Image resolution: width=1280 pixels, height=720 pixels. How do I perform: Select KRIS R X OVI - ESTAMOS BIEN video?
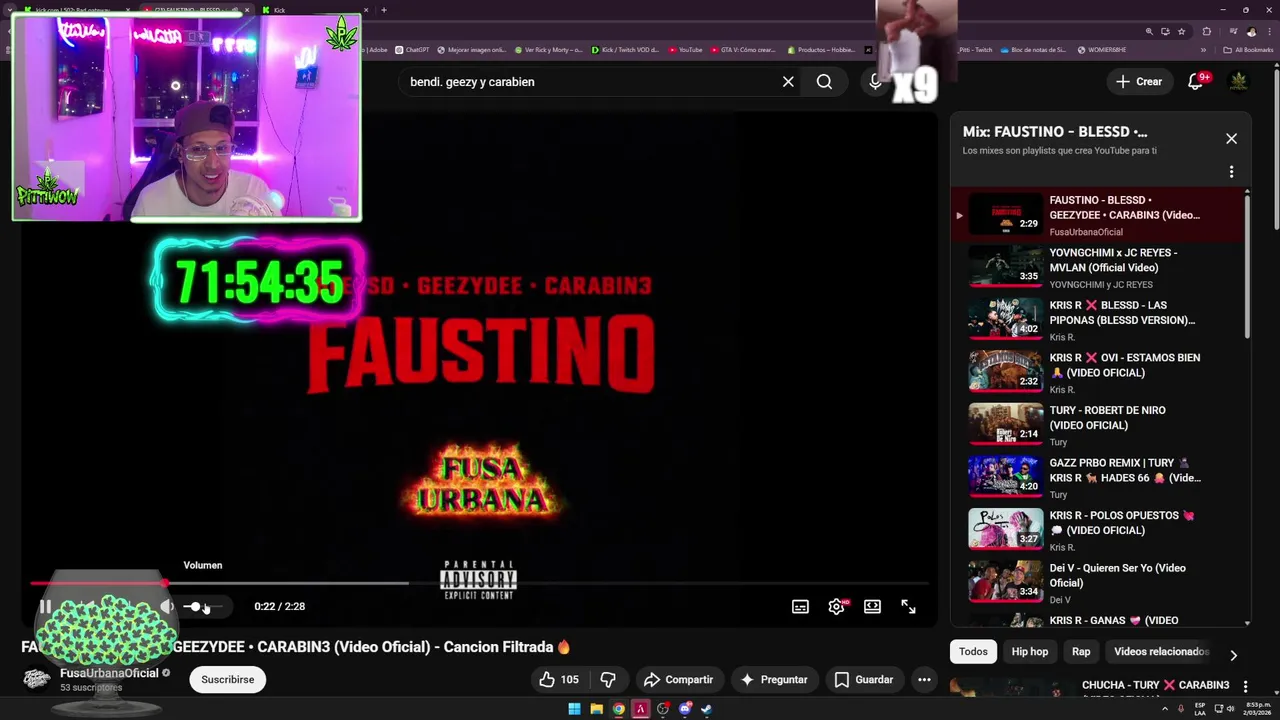click(1097, 373)
